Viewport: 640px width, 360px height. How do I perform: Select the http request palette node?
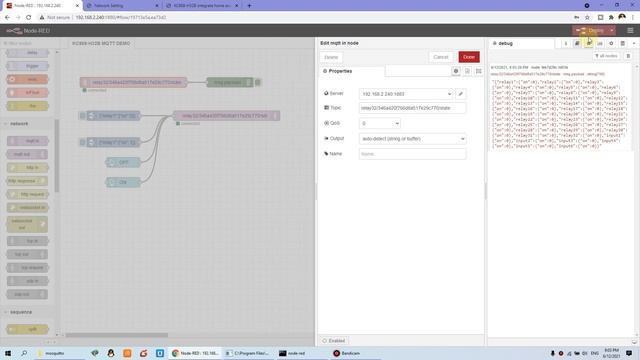27,194
